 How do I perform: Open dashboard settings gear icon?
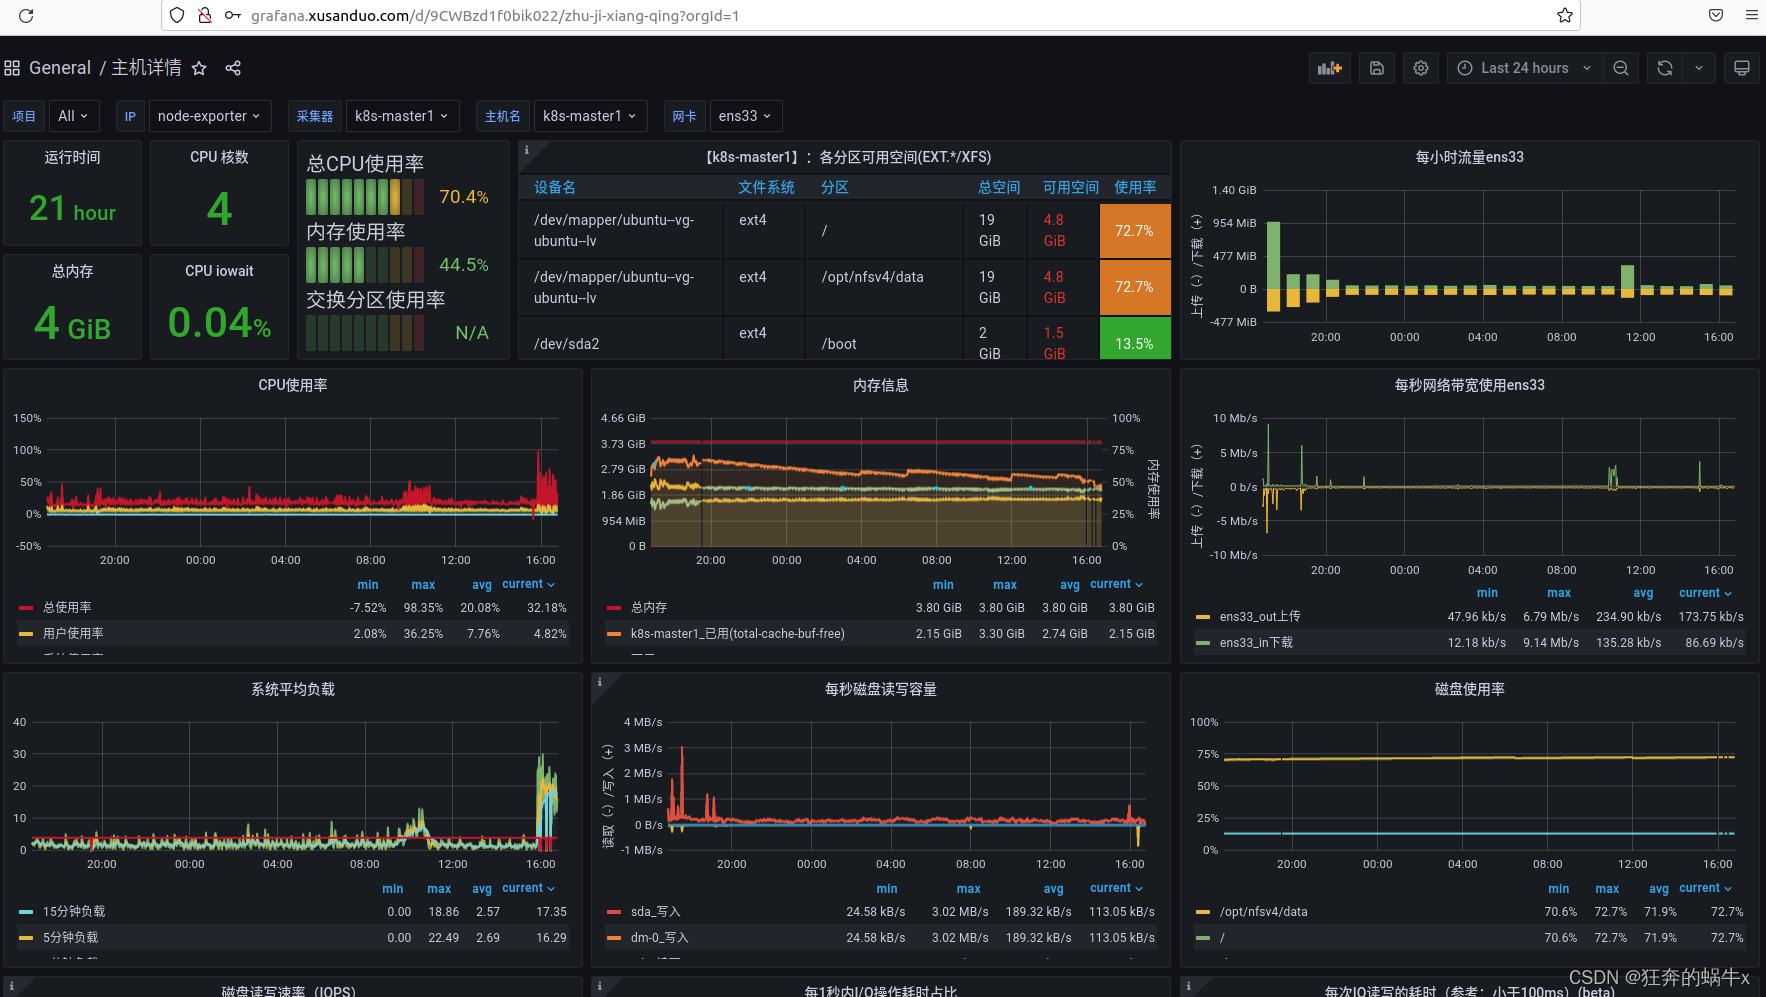point(1421,68)
